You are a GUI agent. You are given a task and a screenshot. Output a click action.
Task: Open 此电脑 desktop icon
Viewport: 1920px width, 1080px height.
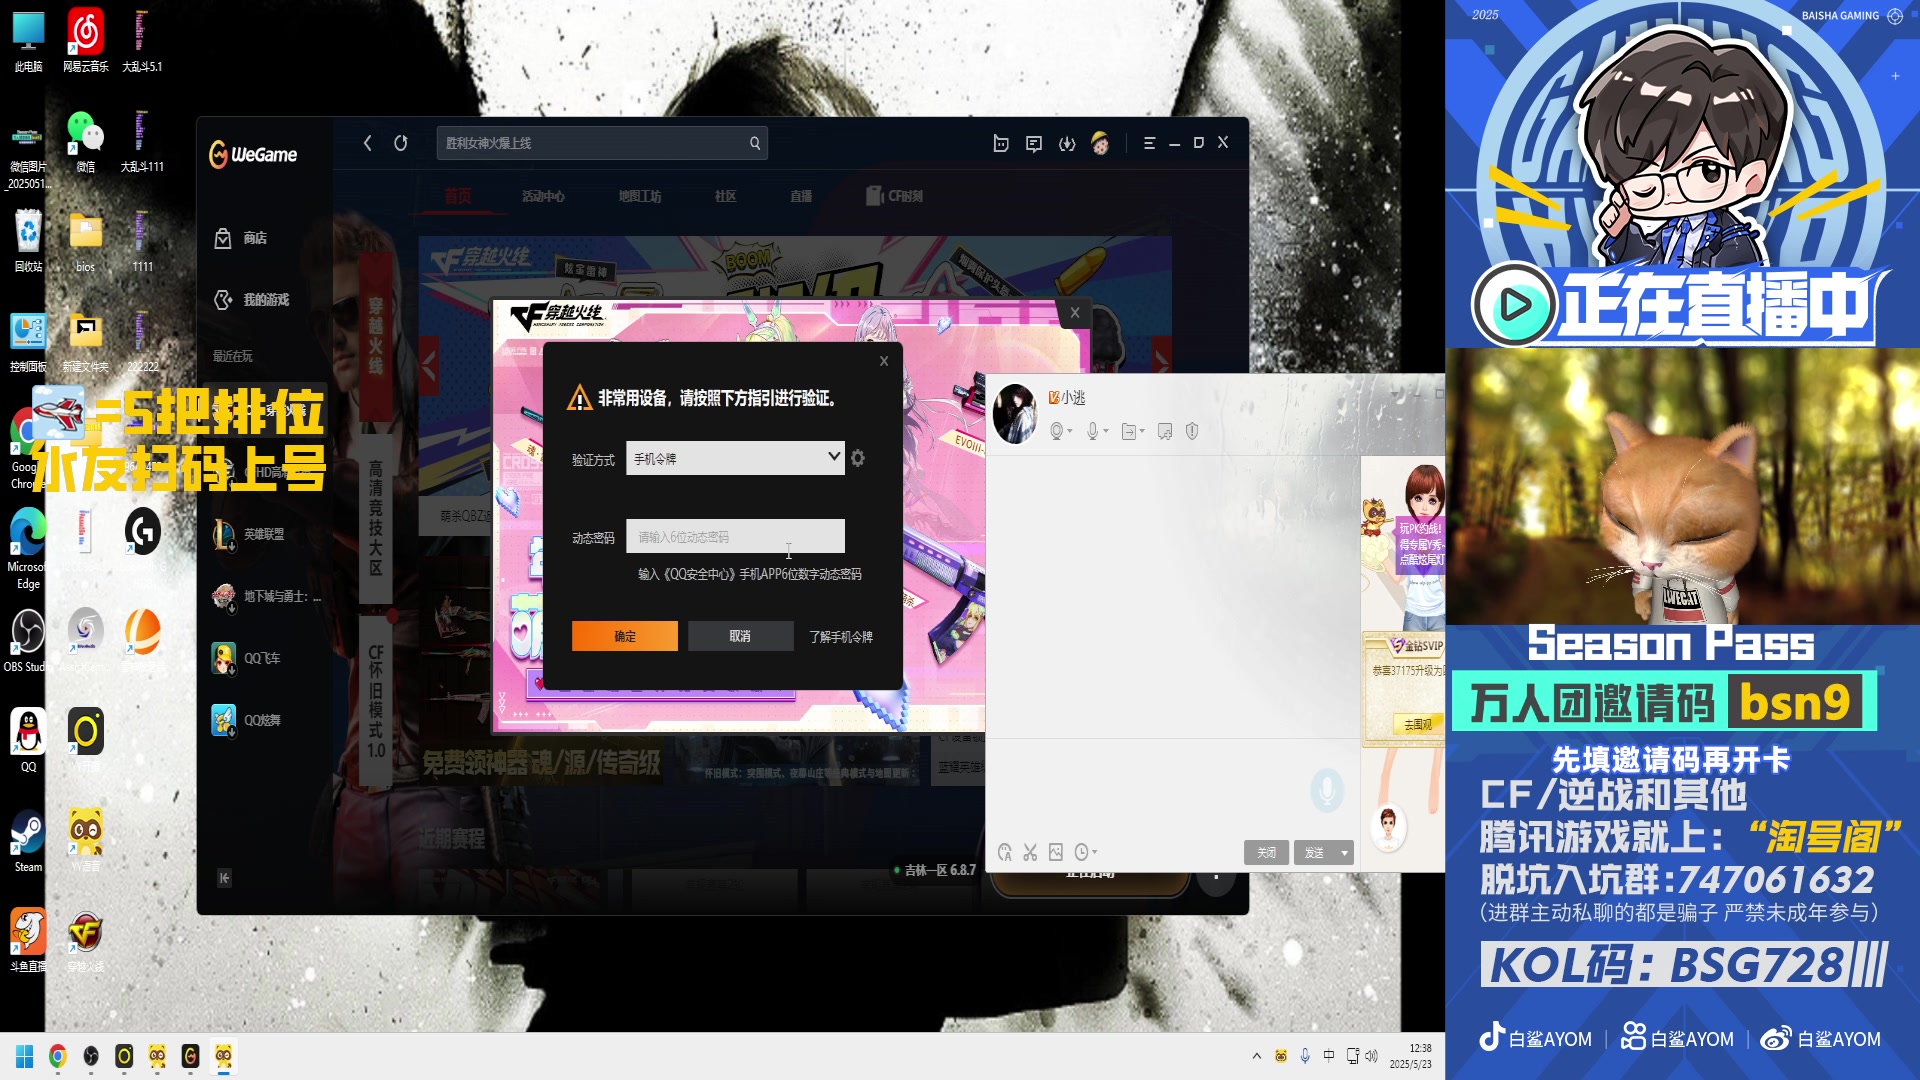click(28, 42)
